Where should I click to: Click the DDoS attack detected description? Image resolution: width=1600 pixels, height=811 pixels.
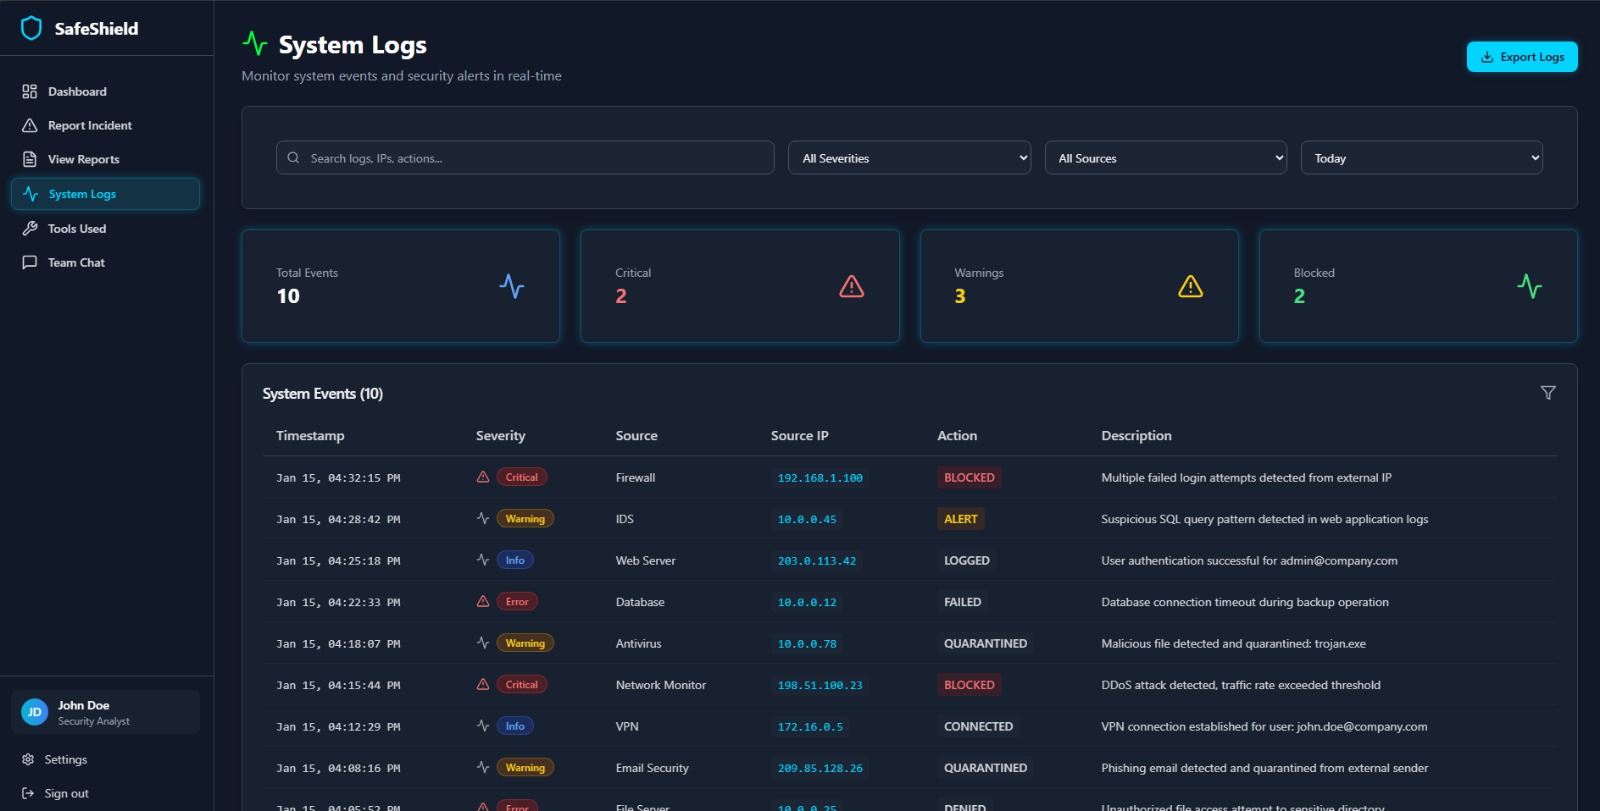click(x=1240, y=685)
